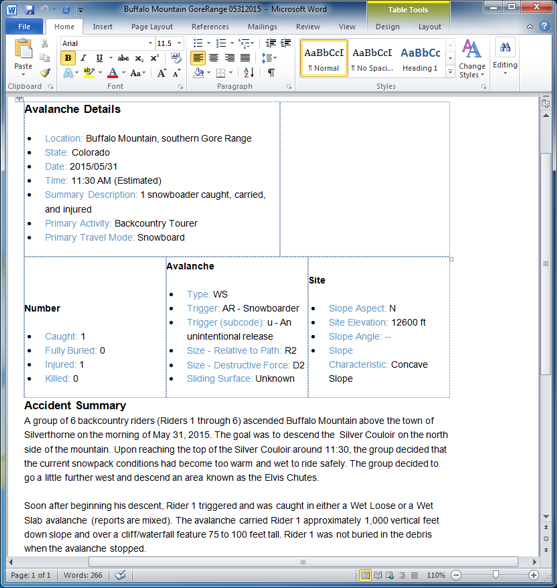Click the Redo arrow in quick access
Image resolution: width=557 pixels, height=588 pixels.
66,9
